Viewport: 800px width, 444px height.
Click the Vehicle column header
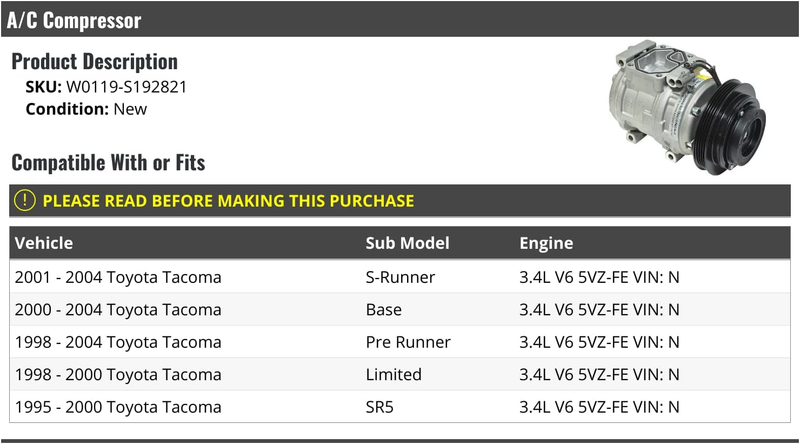coord(44,243)
